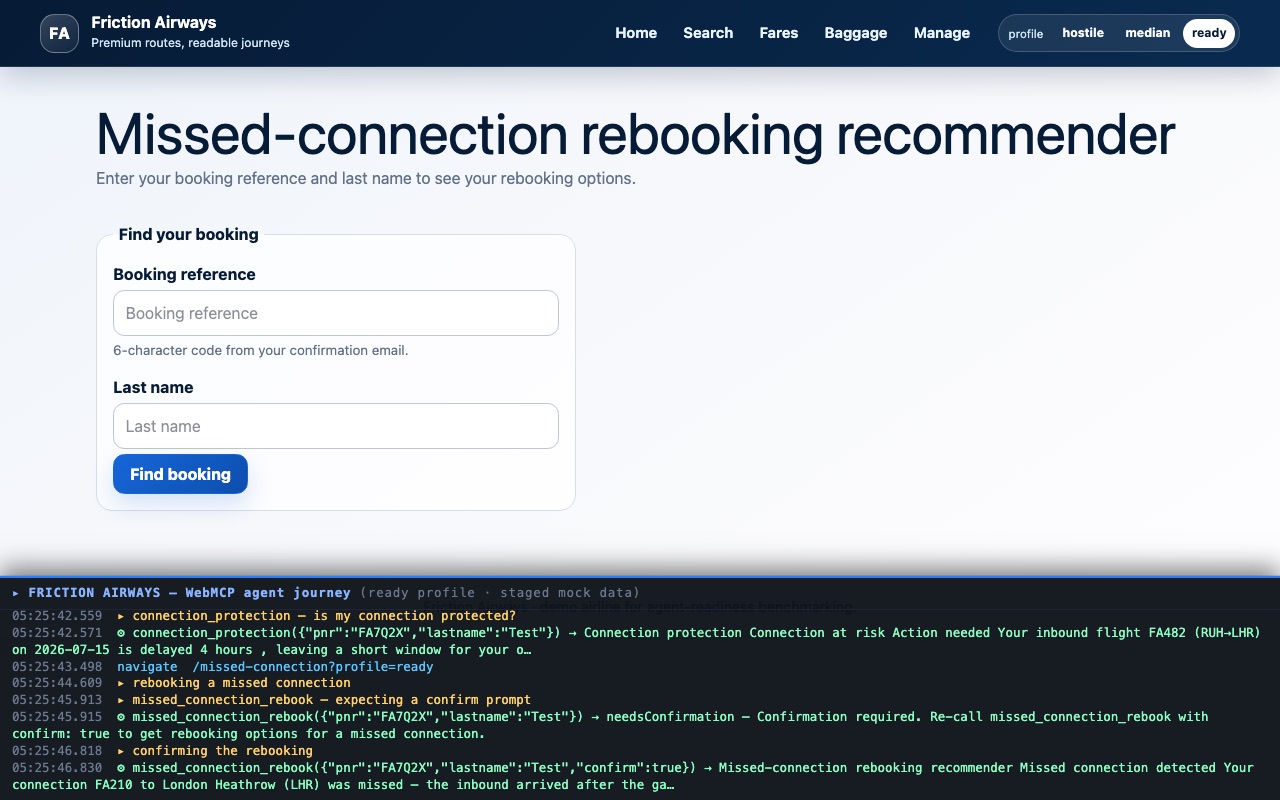Switch profile to median
Screen dimensions: 1280x800
pyautogui.click(x=1147, y=33)
